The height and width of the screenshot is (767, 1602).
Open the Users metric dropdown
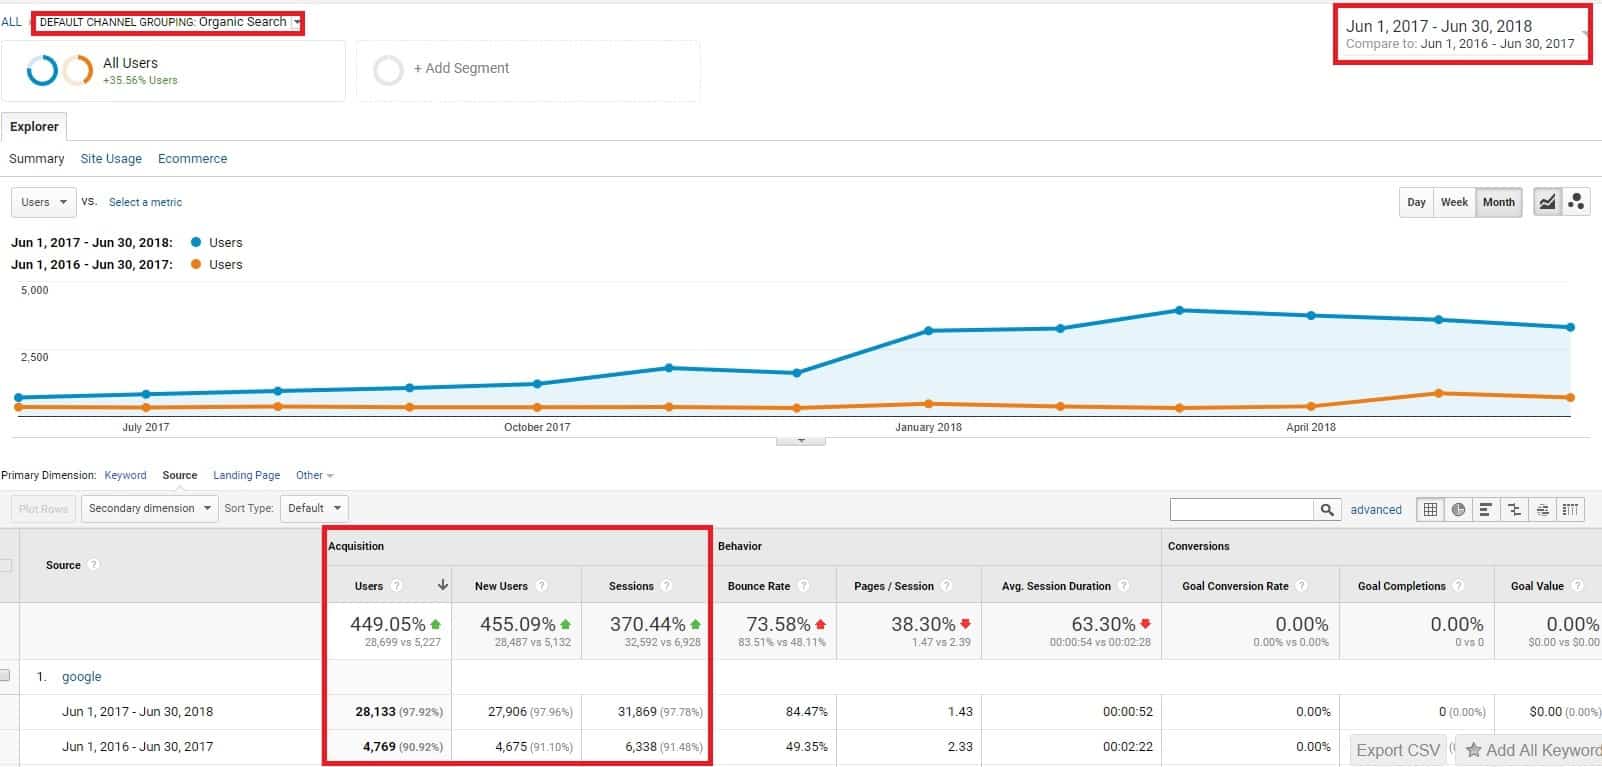coord(44,202)
